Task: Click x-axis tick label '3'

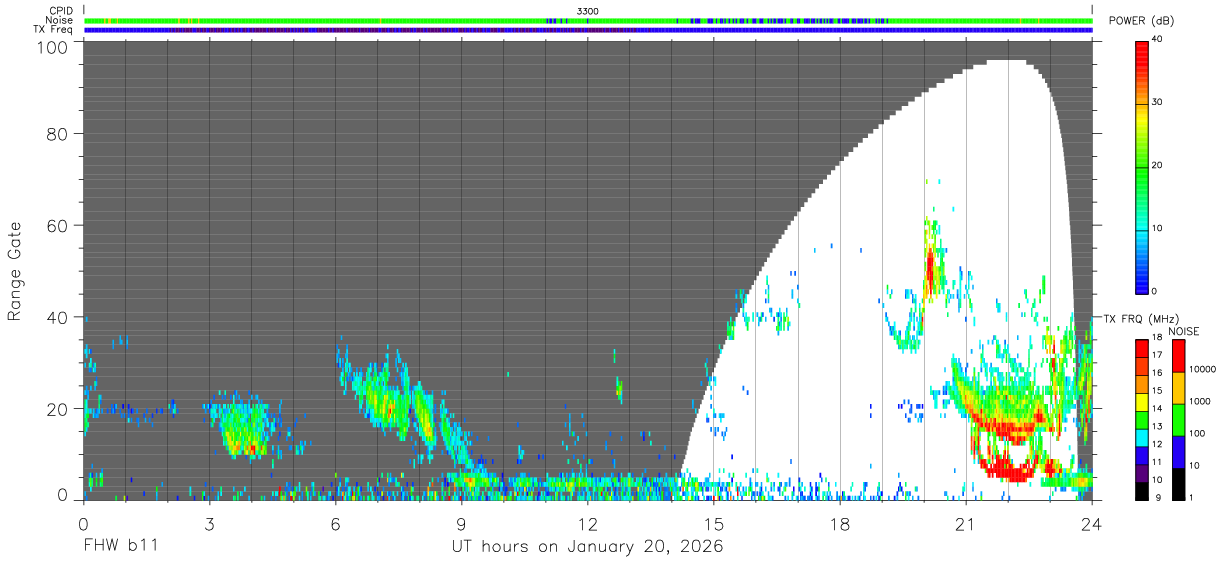Action: 209,524
